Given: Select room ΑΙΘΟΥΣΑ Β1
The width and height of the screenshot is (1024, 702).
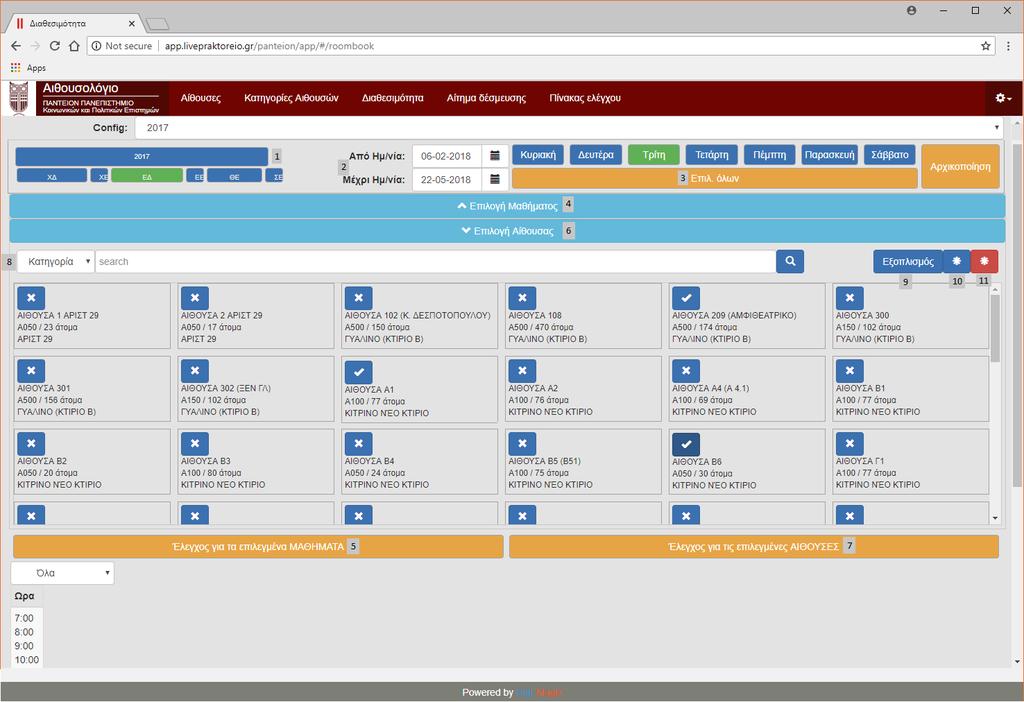Looking at the screenshot, I should tap(850, 371).
